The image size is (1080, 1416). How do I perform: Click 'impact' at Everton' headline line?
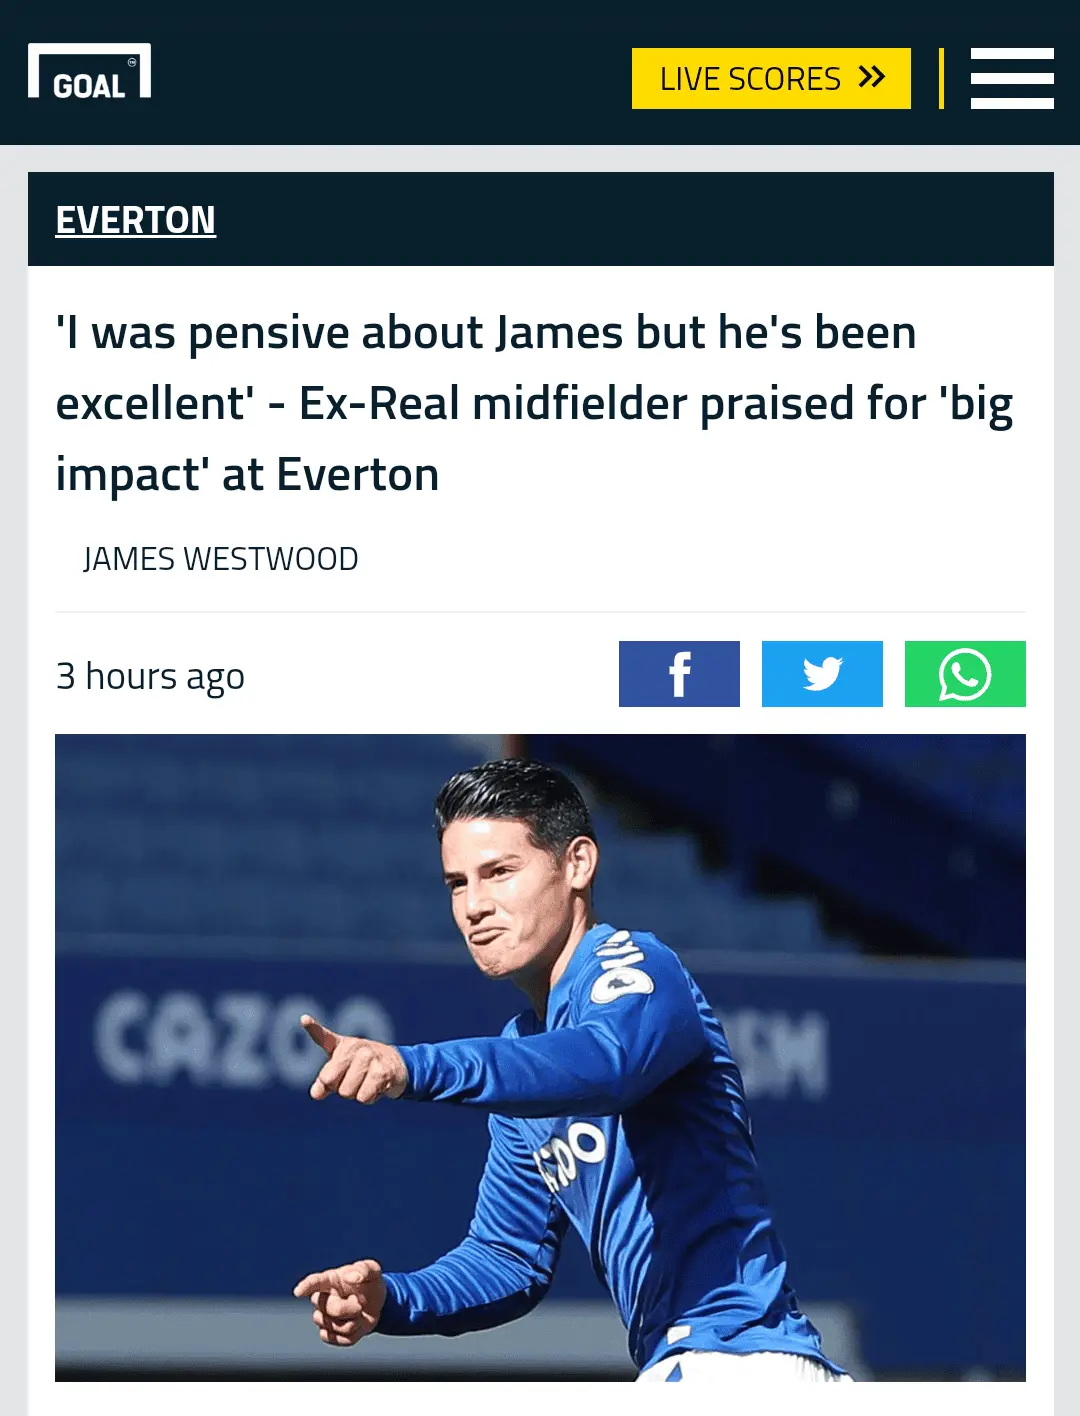tap(247, 475)
